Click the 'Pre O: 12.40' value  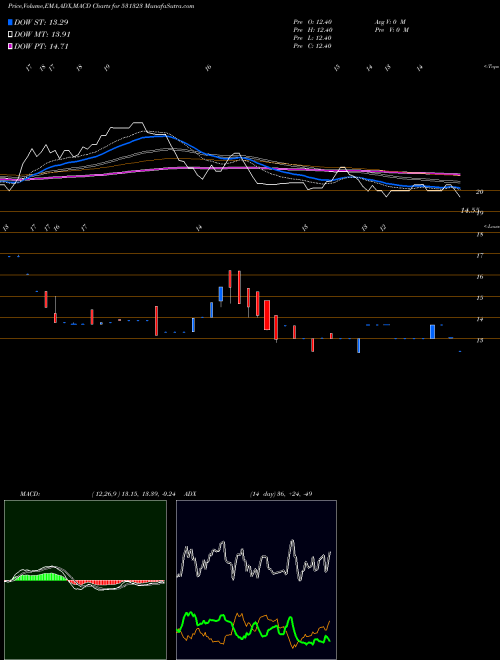click(313, 22)
